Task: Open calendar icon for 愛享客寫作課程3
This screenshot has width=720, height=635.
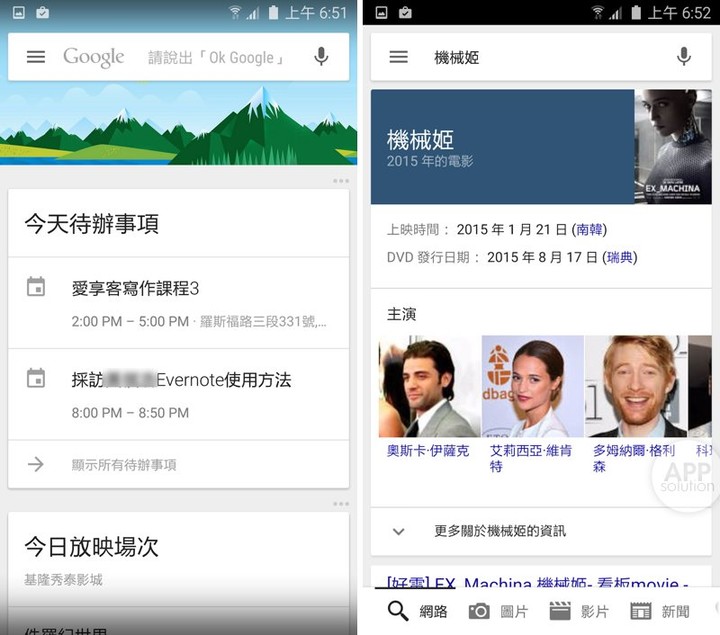Action: pyautogui.click(x=36, y=288)
